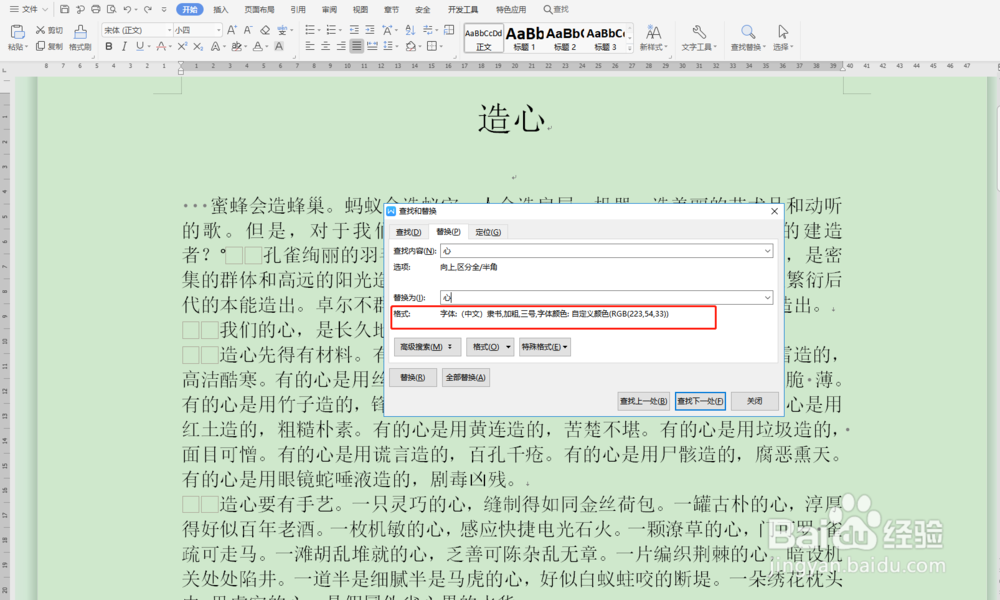Open 特殊格式(E) dropdown in dialog
Screen dimensions: 1000x600
click(x=545, y=347)
